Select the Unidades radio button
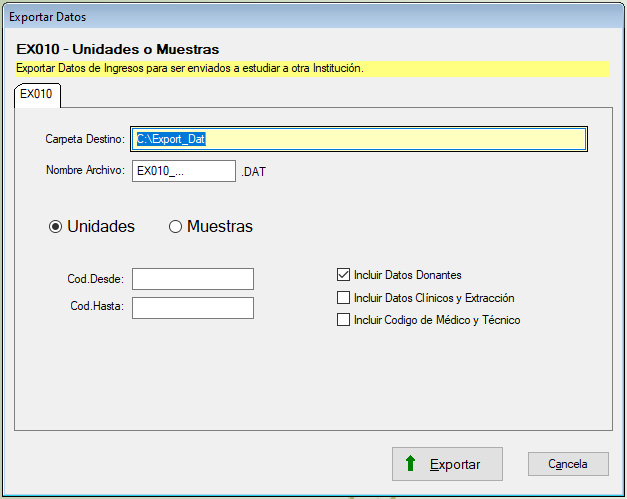 pos(56,227)
